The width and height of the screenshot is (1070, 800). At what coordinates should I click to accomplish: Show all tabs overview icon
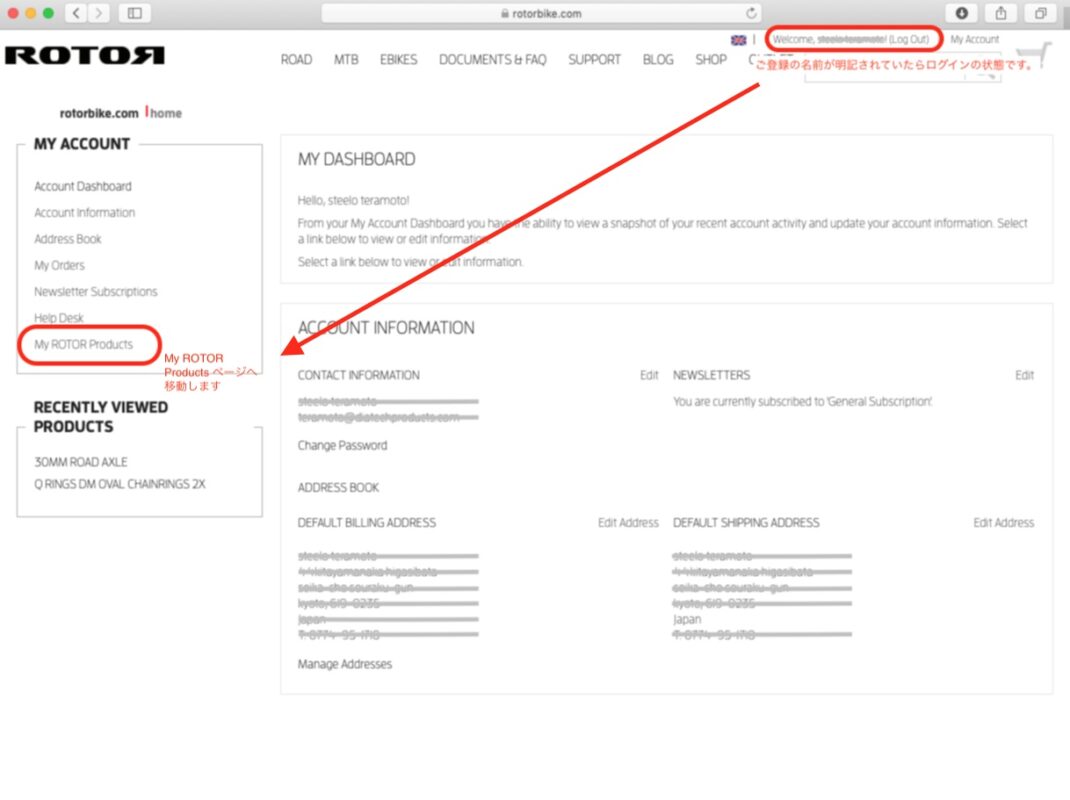(1041, 13)
